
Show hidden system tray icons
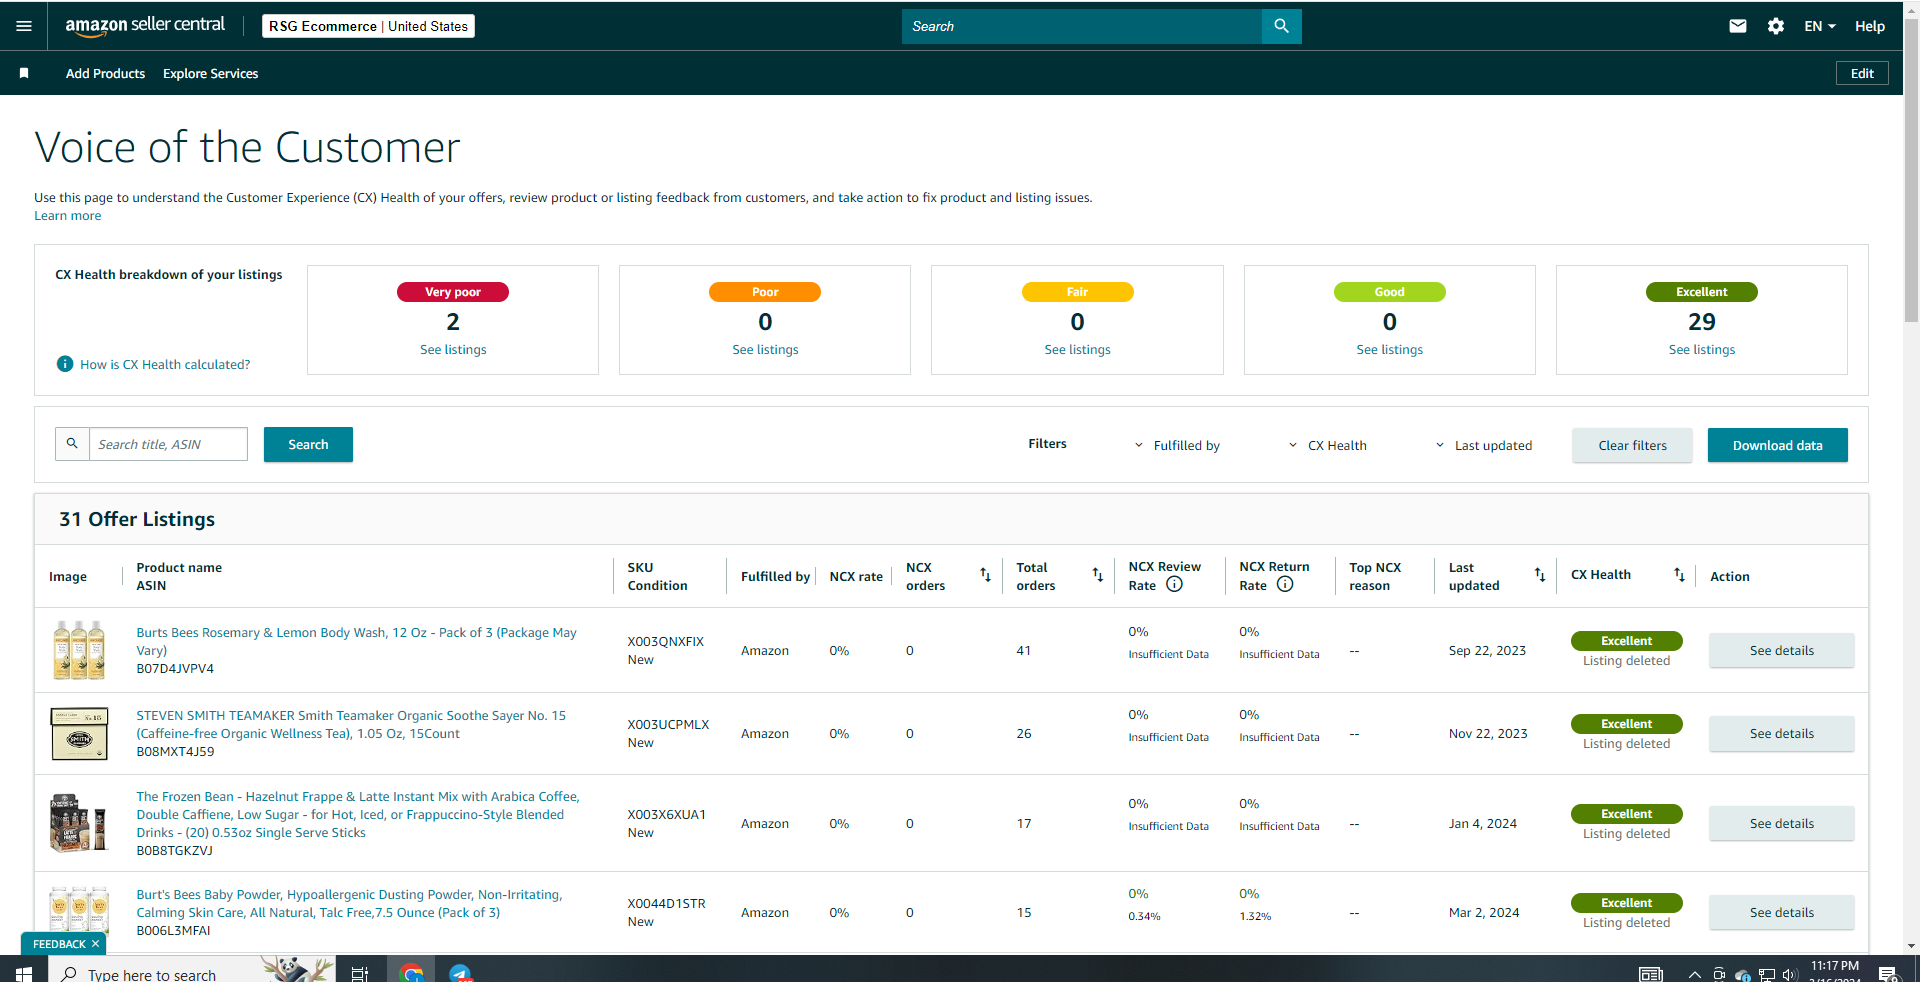[x=1694, y=974]
